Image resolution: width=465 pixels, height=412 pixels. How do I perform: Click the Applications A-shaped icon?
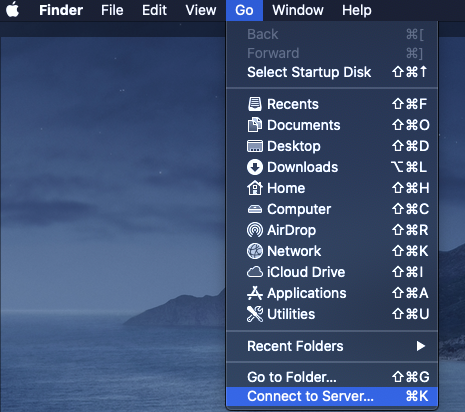point(255,293)
